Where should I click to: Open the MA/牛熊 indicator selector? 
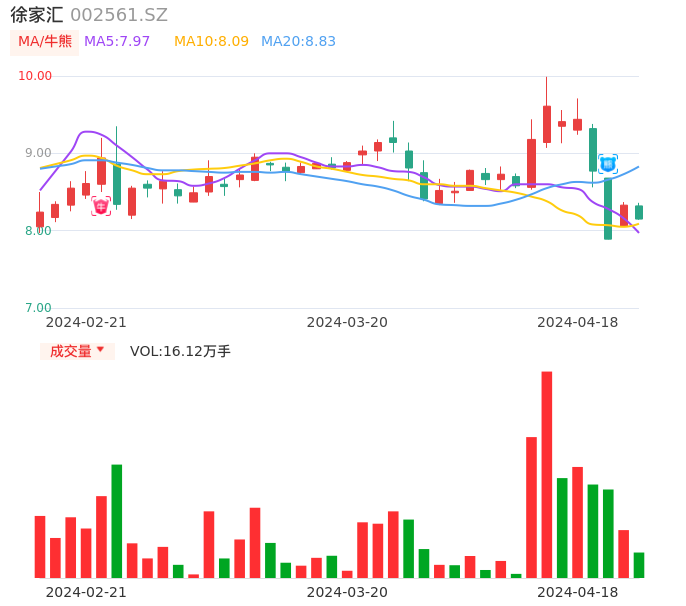45,42
